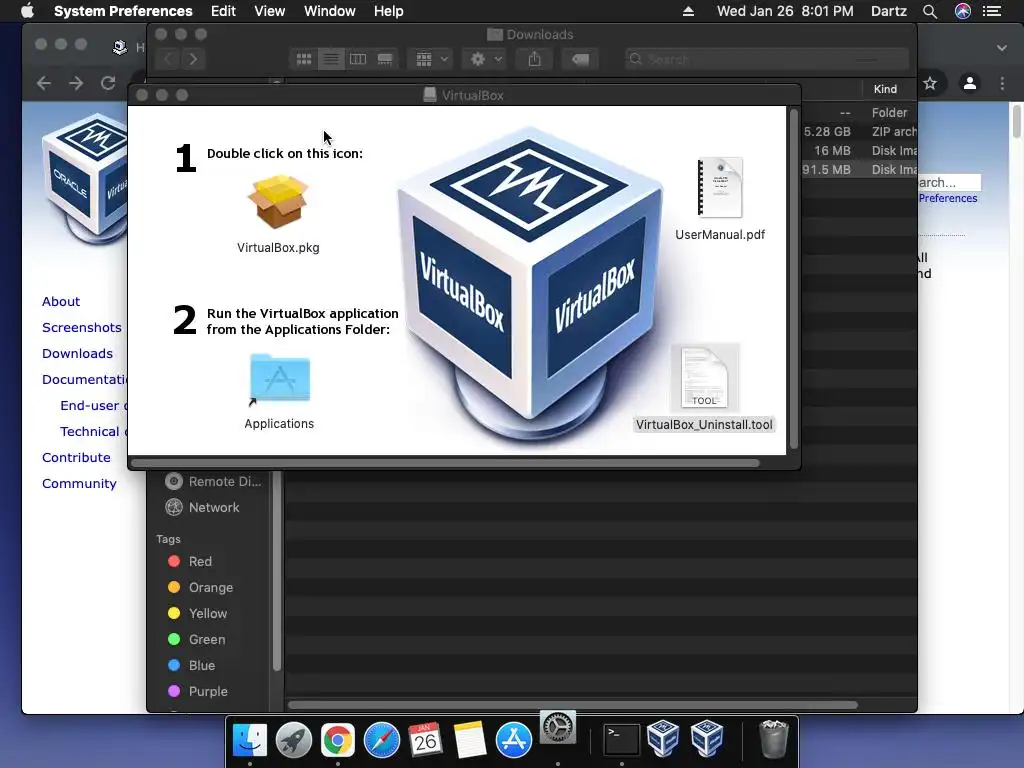
Task: Open the System Preferences menu
Action: (x=123, y=11)
